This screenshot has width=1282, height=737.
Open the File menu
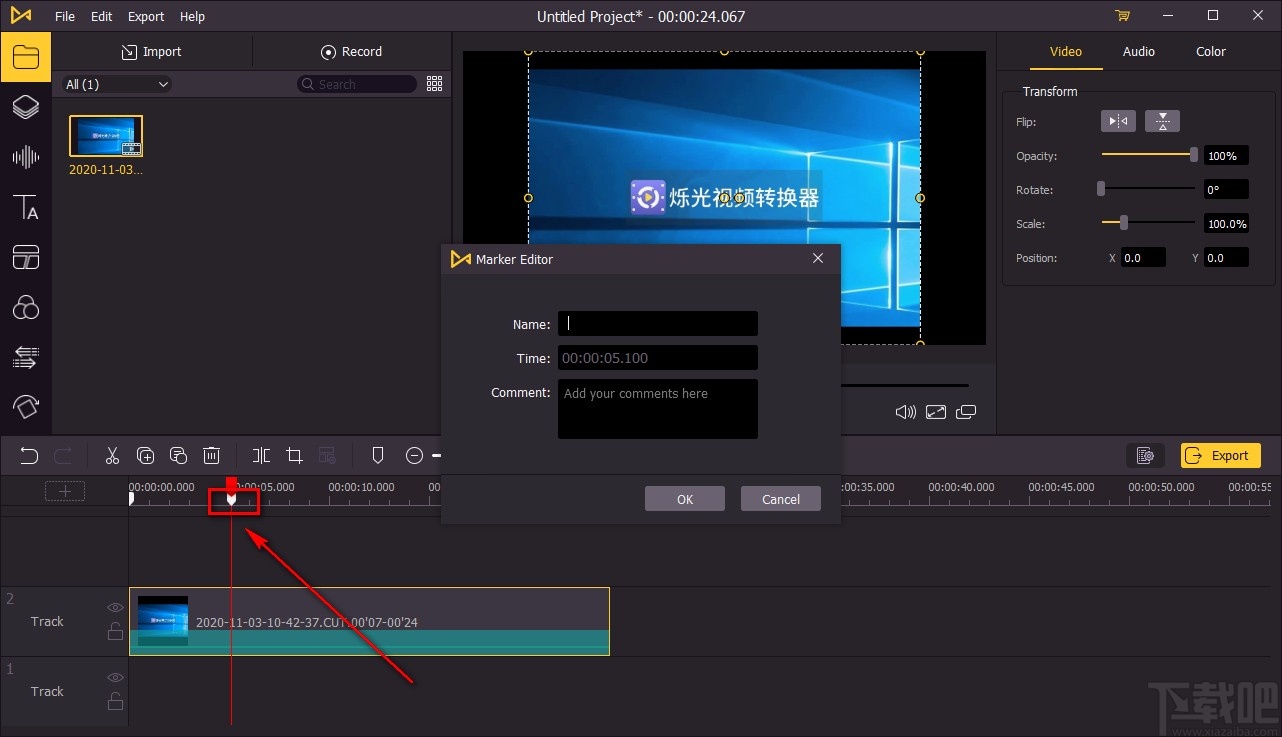pyautogui.click(x=65, y=16)
